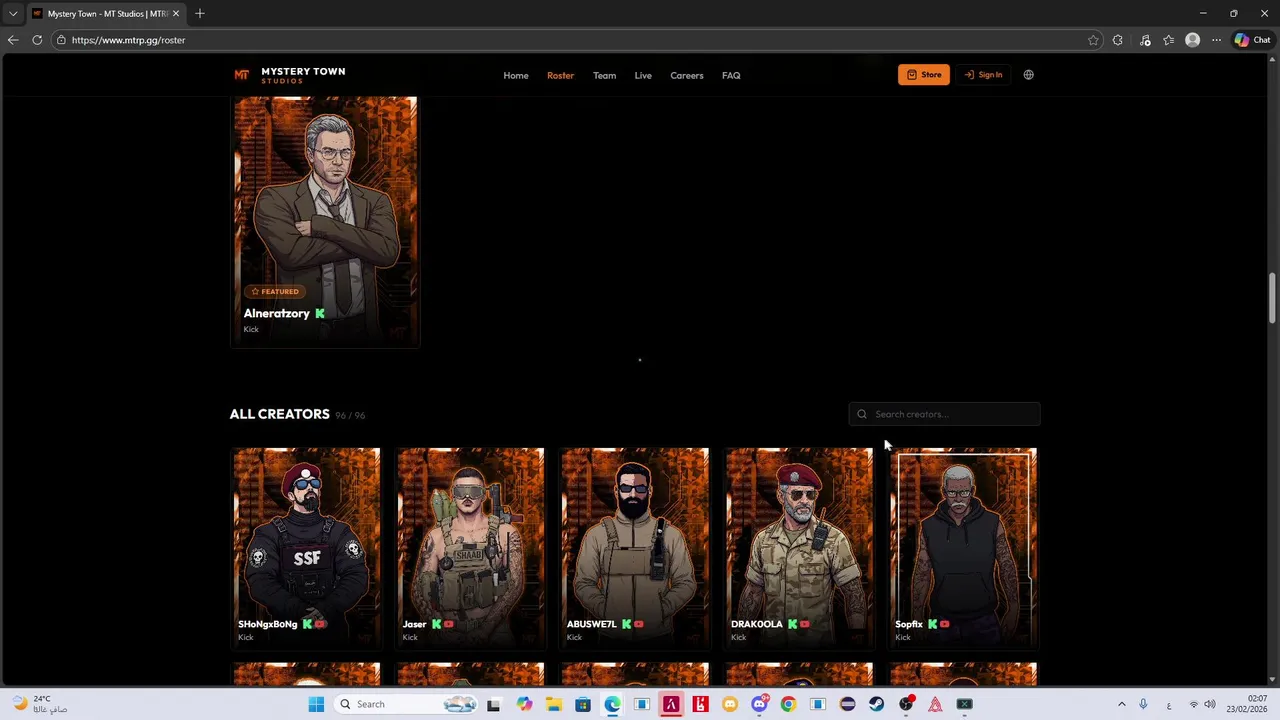
Task: Click the page vertical scrollbar thumb
Action: pyautogui.click(x=1273, y=297)
